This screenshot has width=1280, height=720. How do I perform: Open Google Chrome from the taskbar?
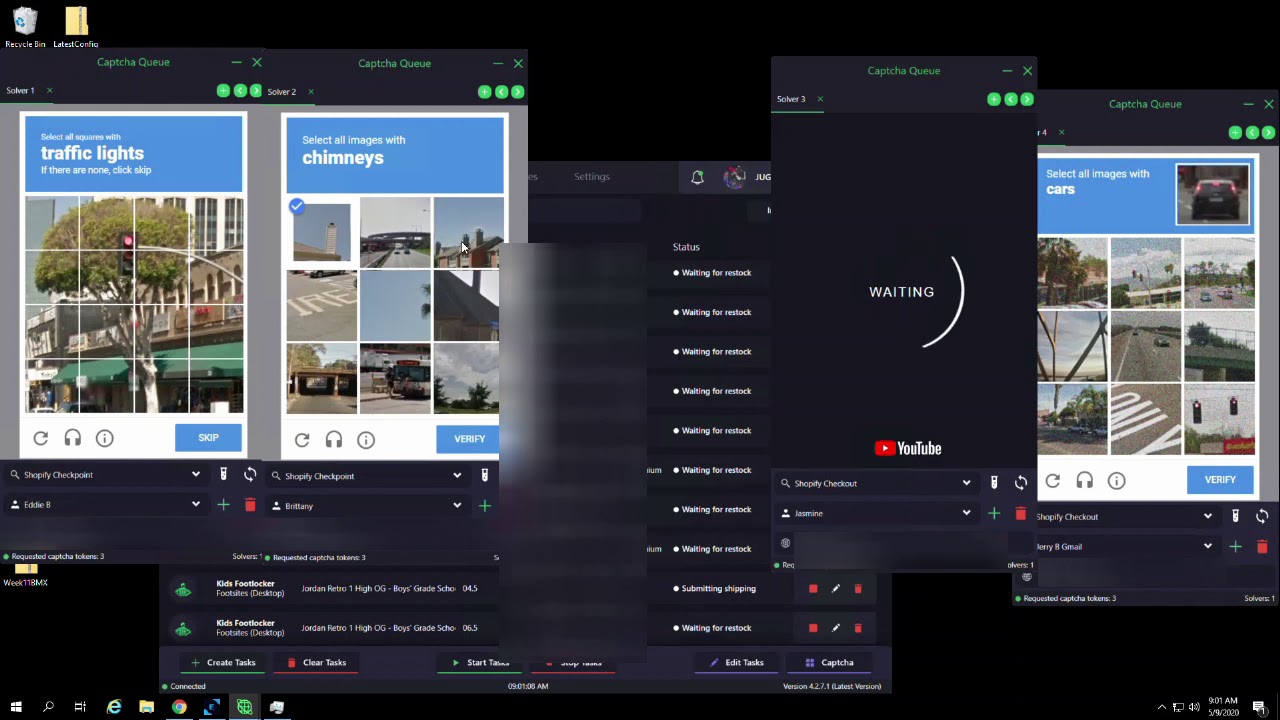pos(179,707)
